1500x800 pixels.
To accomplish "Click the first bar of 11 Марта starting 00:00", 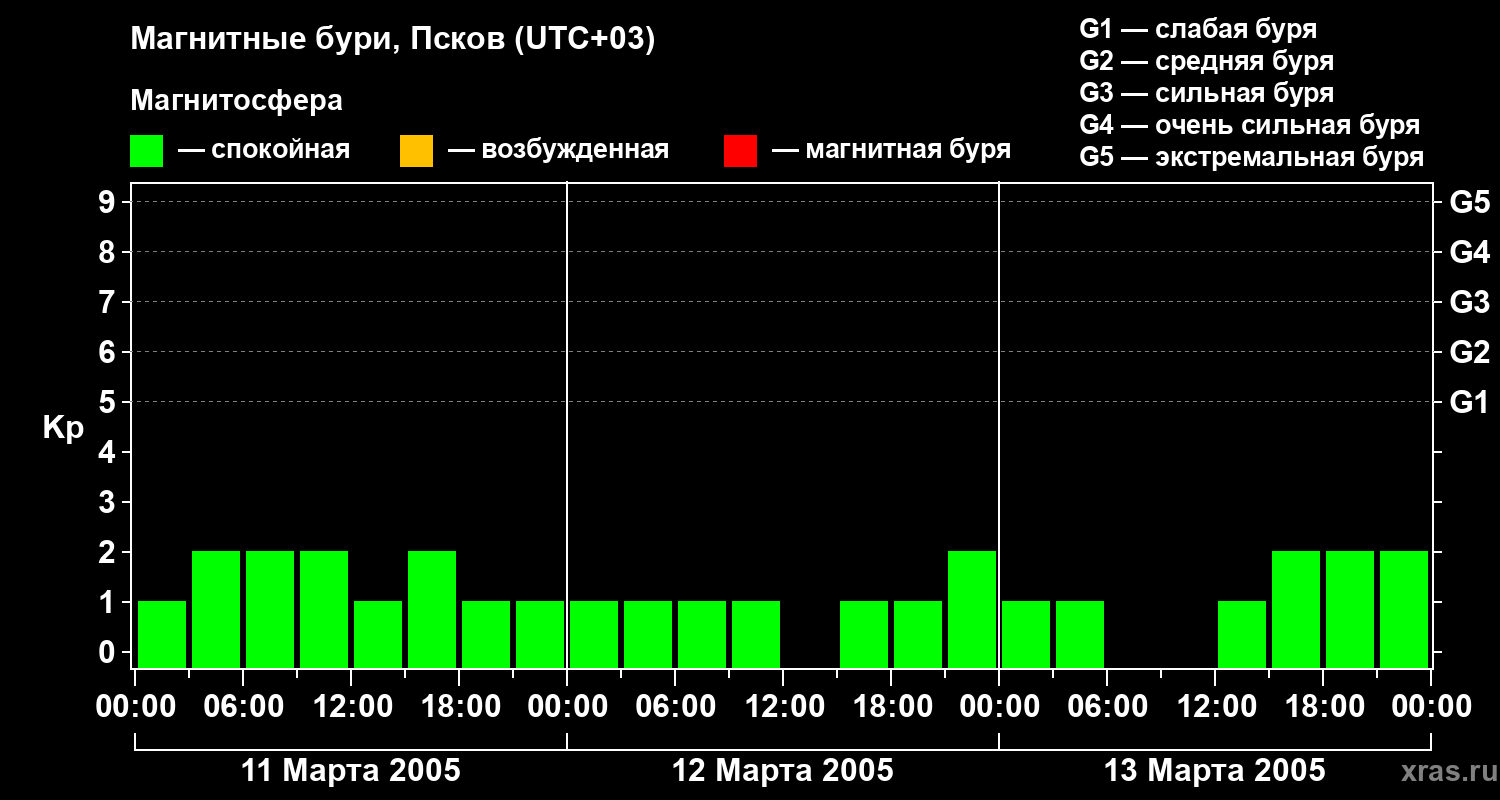I will tap(162, 634).
